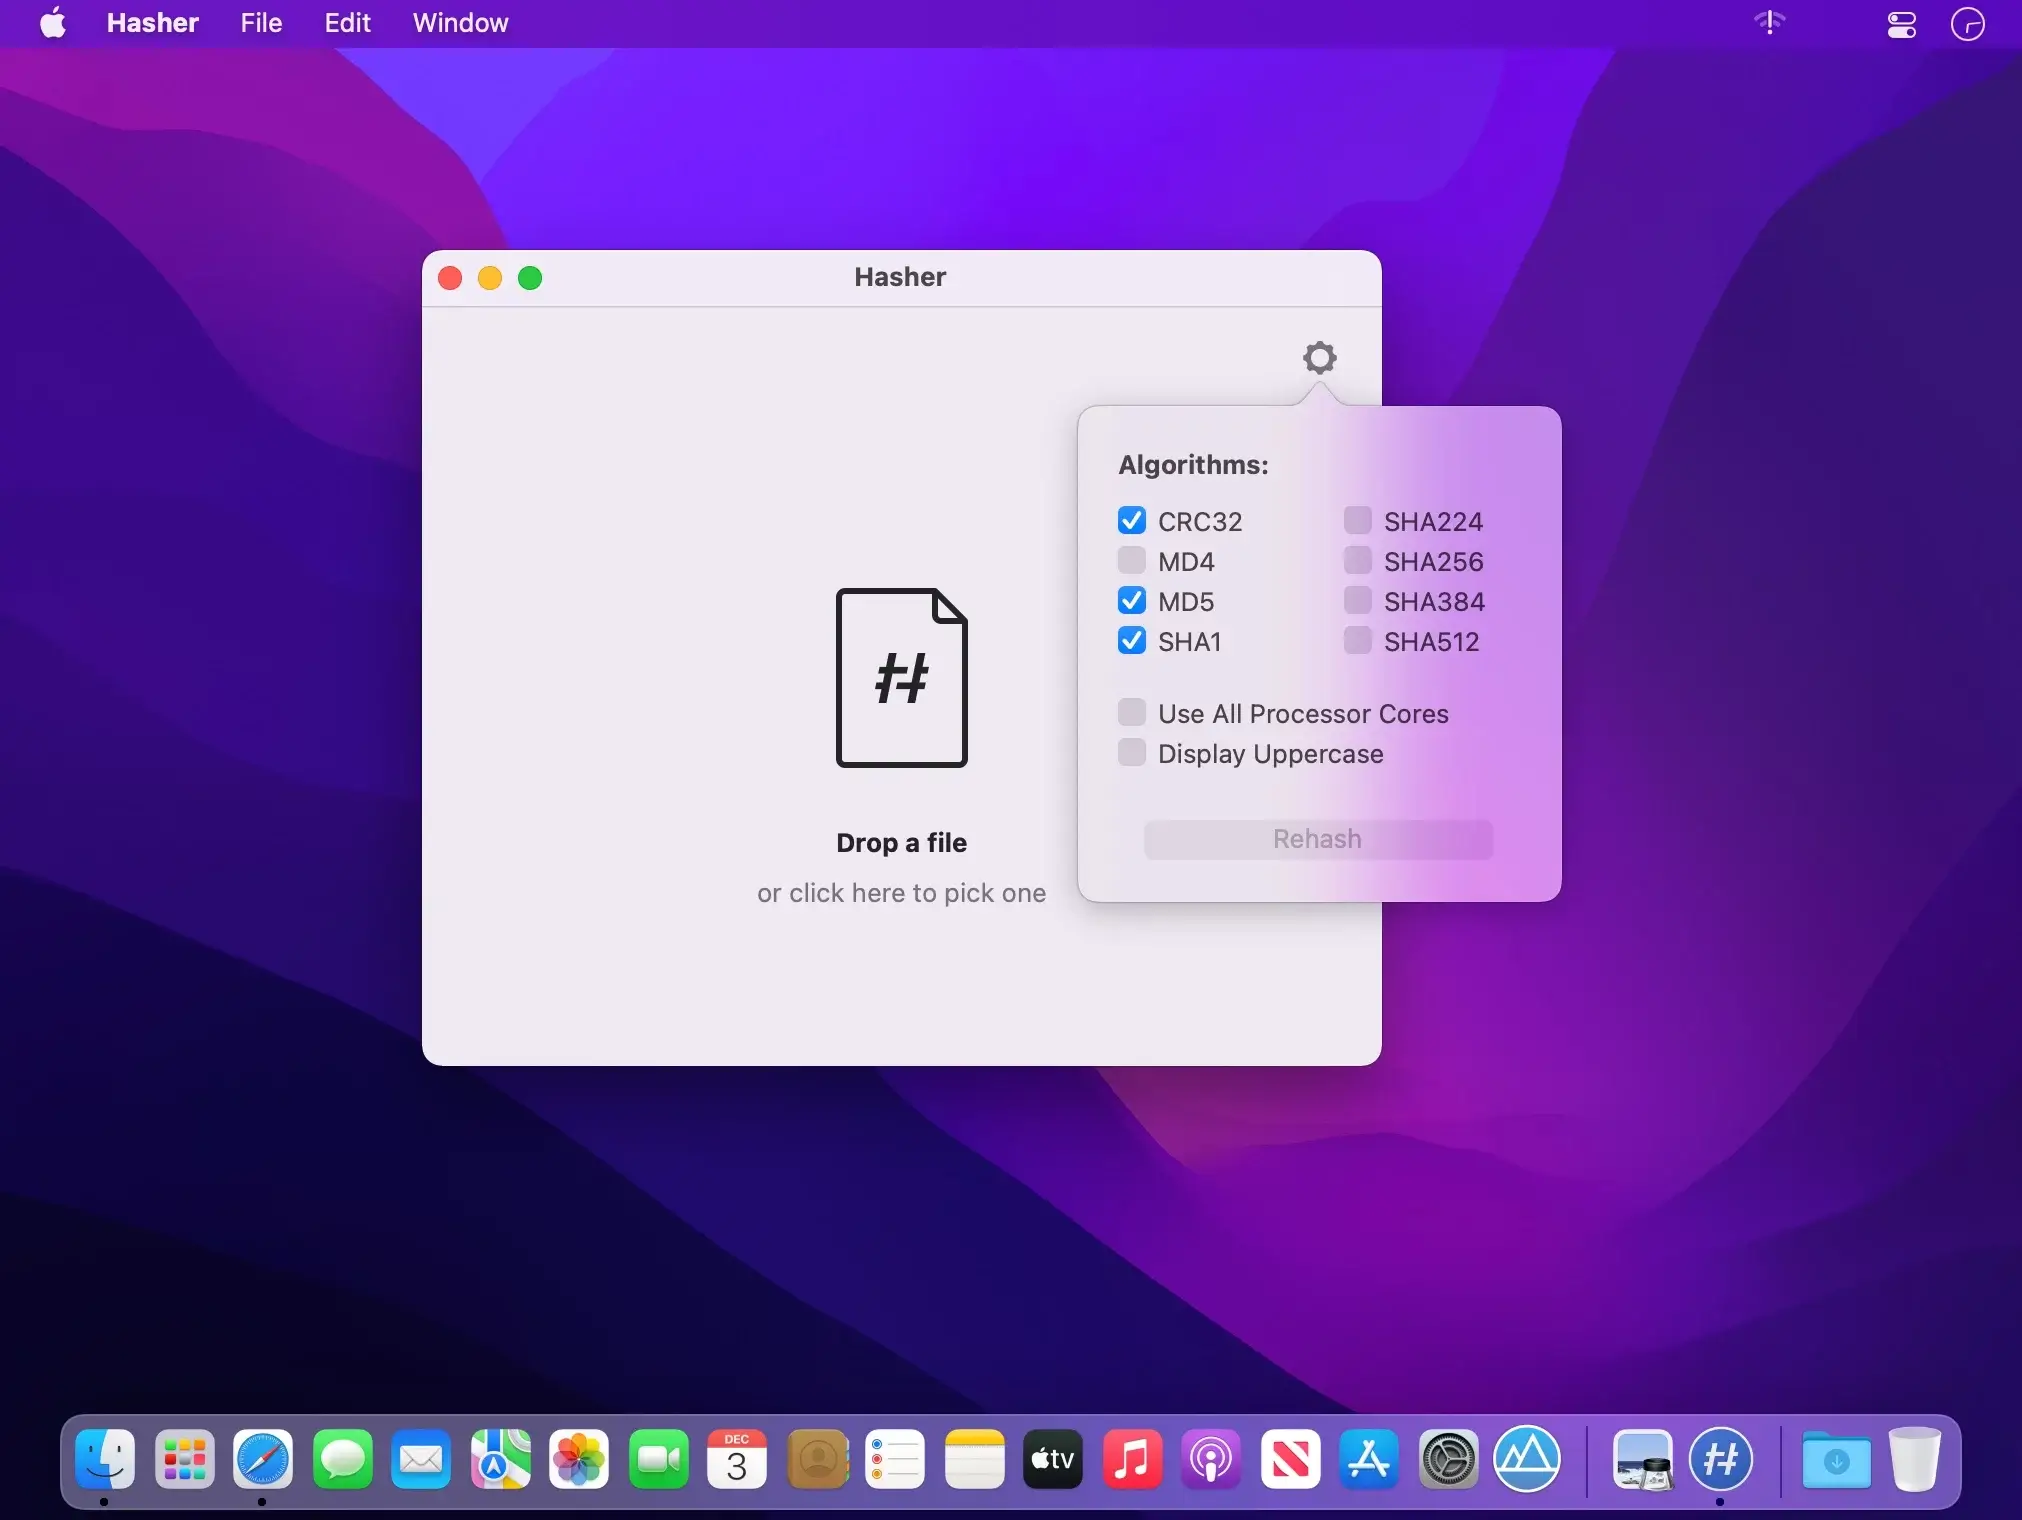Uncheck the CRC32 algorithm
2022x1520 pixels.
[1131, 521]
